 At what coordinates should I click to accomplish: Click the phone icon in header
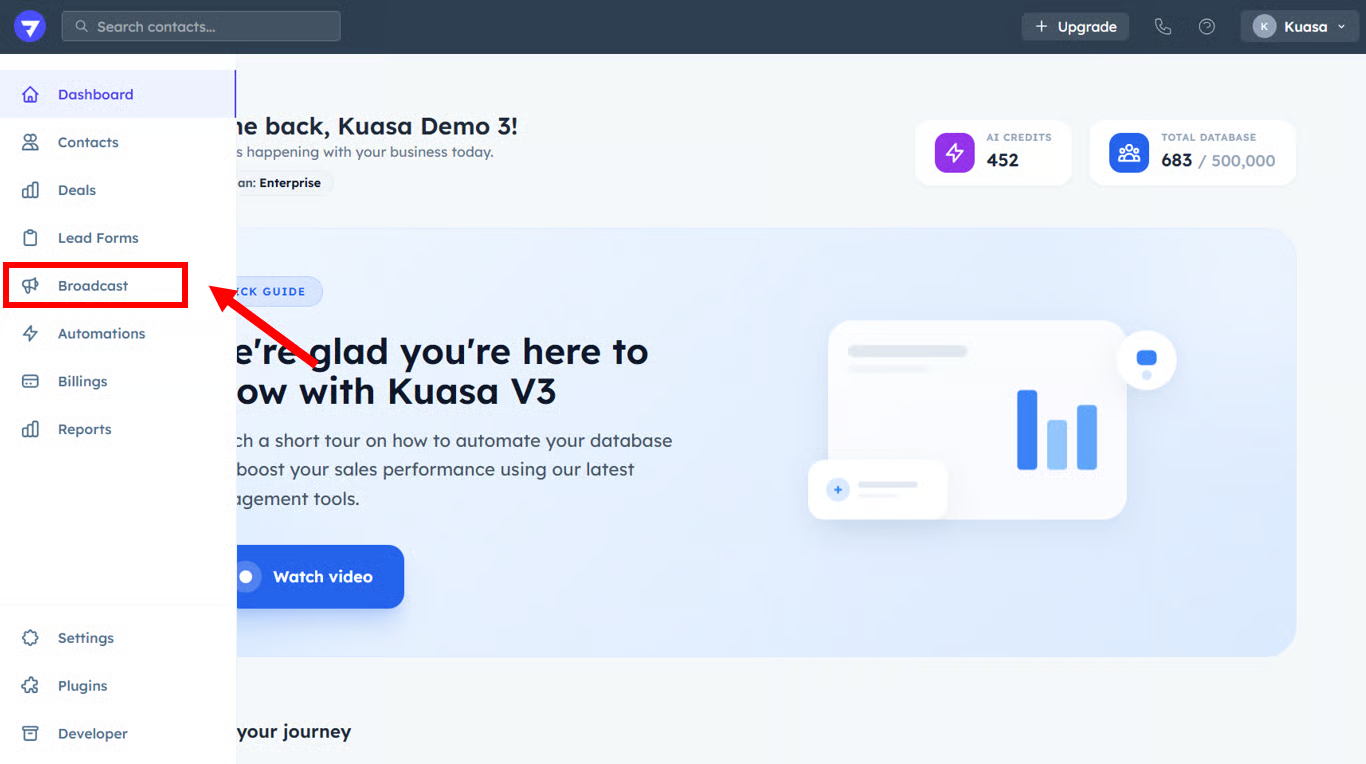tap(1162, 27)
